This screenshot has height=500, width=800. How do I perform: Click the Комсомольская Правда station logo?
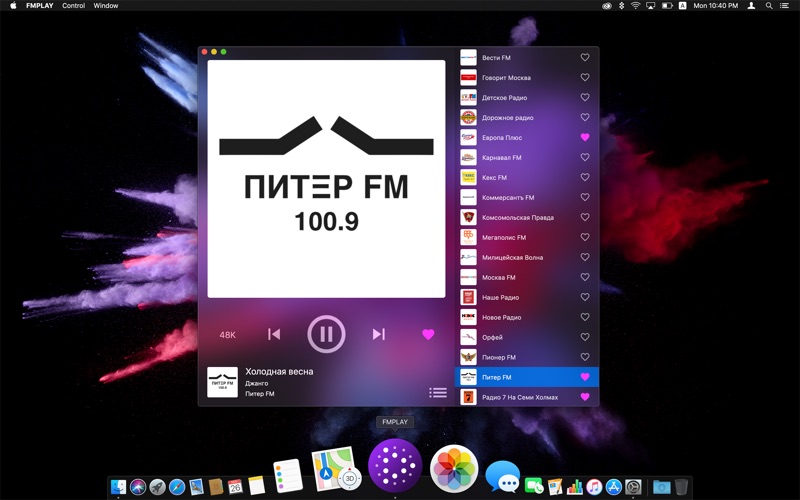click(x=468, y=217)
